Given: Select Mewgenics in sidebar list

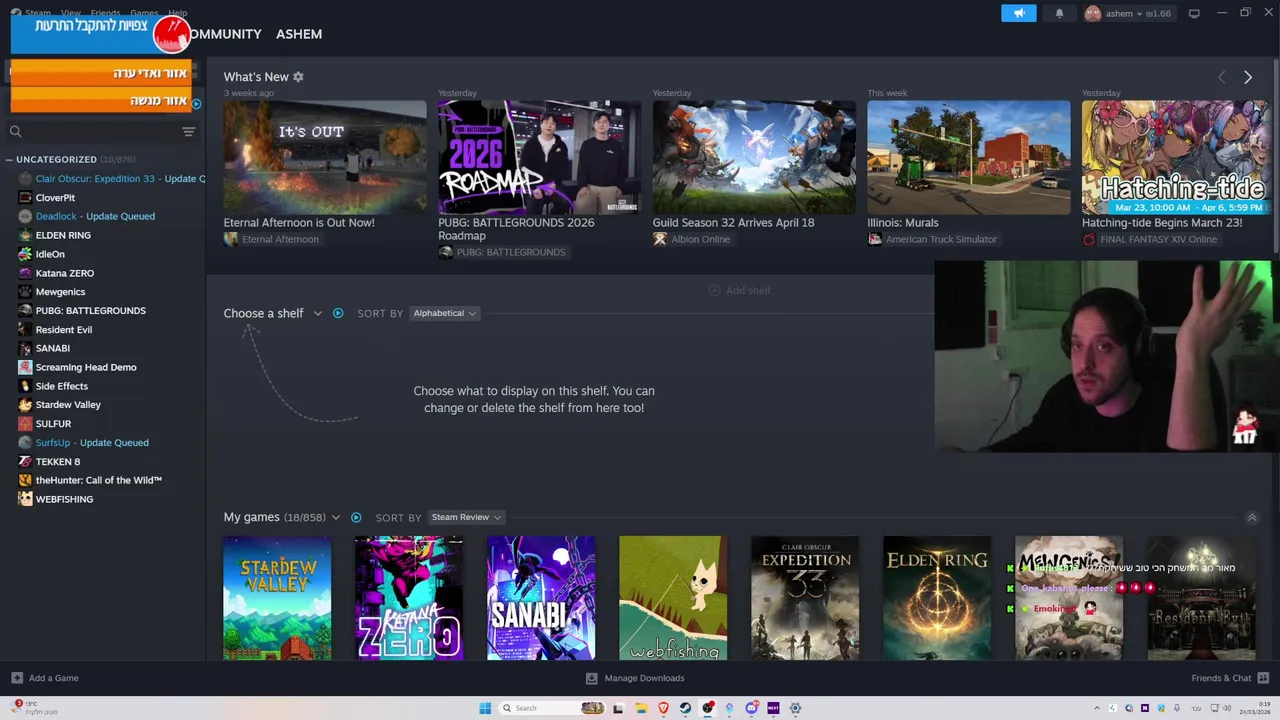Looking at the screenshot, I should [60, 292].
